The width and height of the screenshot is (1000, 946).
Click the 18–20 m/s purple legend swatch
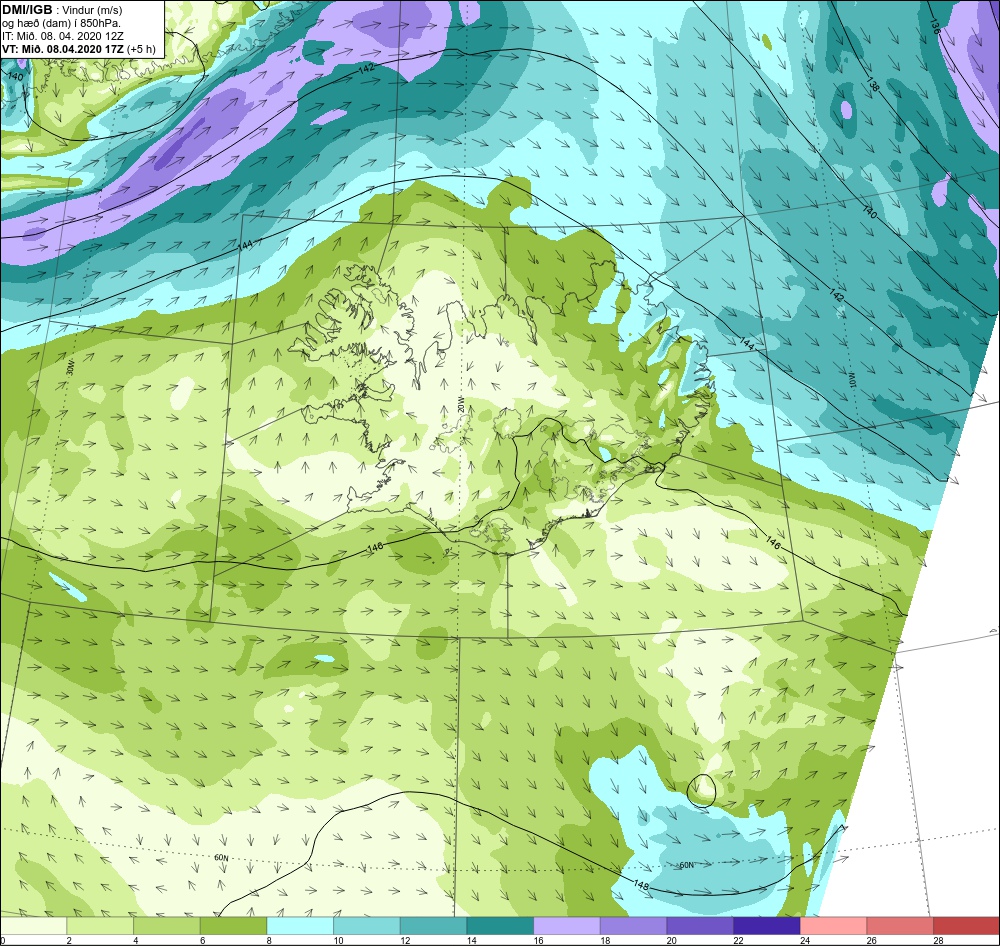tap(633, 926)
